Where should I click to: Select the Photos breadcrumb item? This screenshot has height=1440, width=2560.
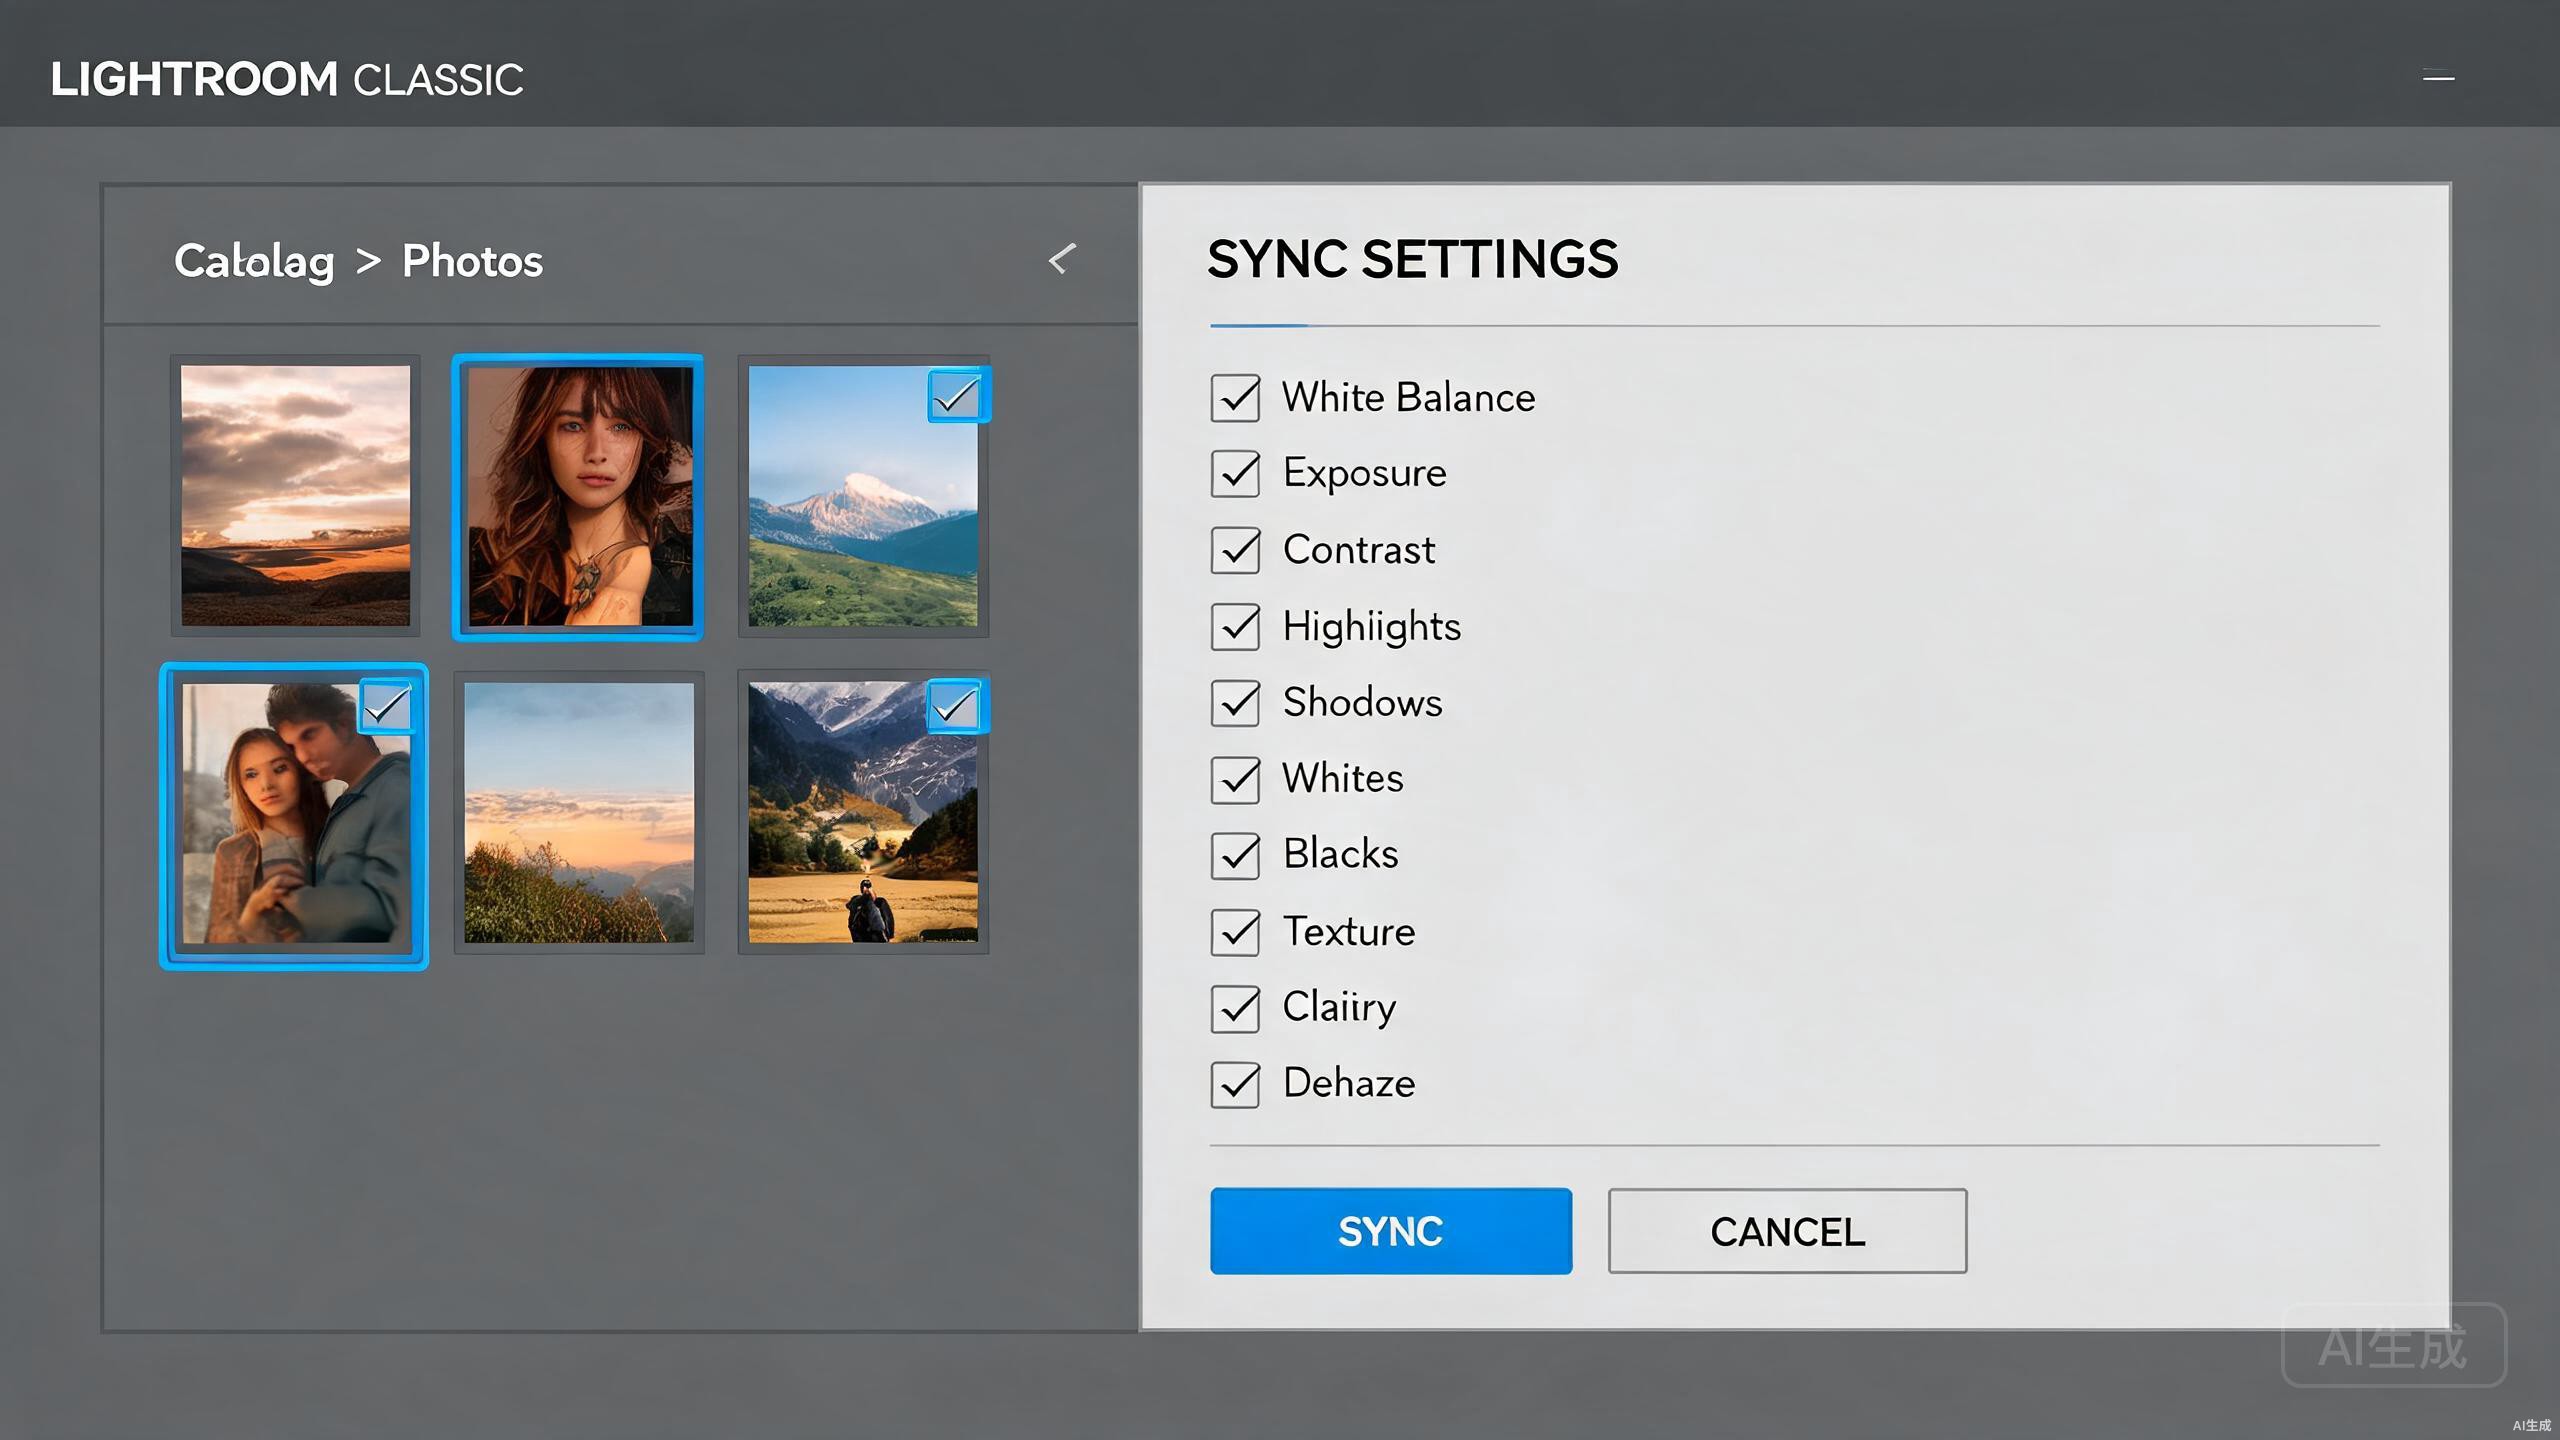(x=472, y=261)
